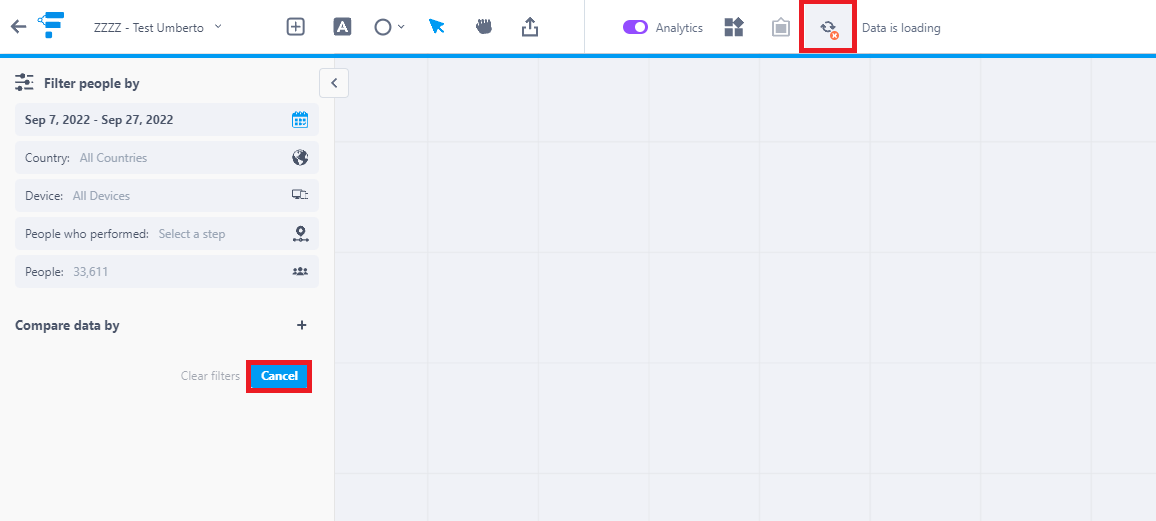
Task: Open the calendar icon in date filter
Action: [x=300, y=119]
